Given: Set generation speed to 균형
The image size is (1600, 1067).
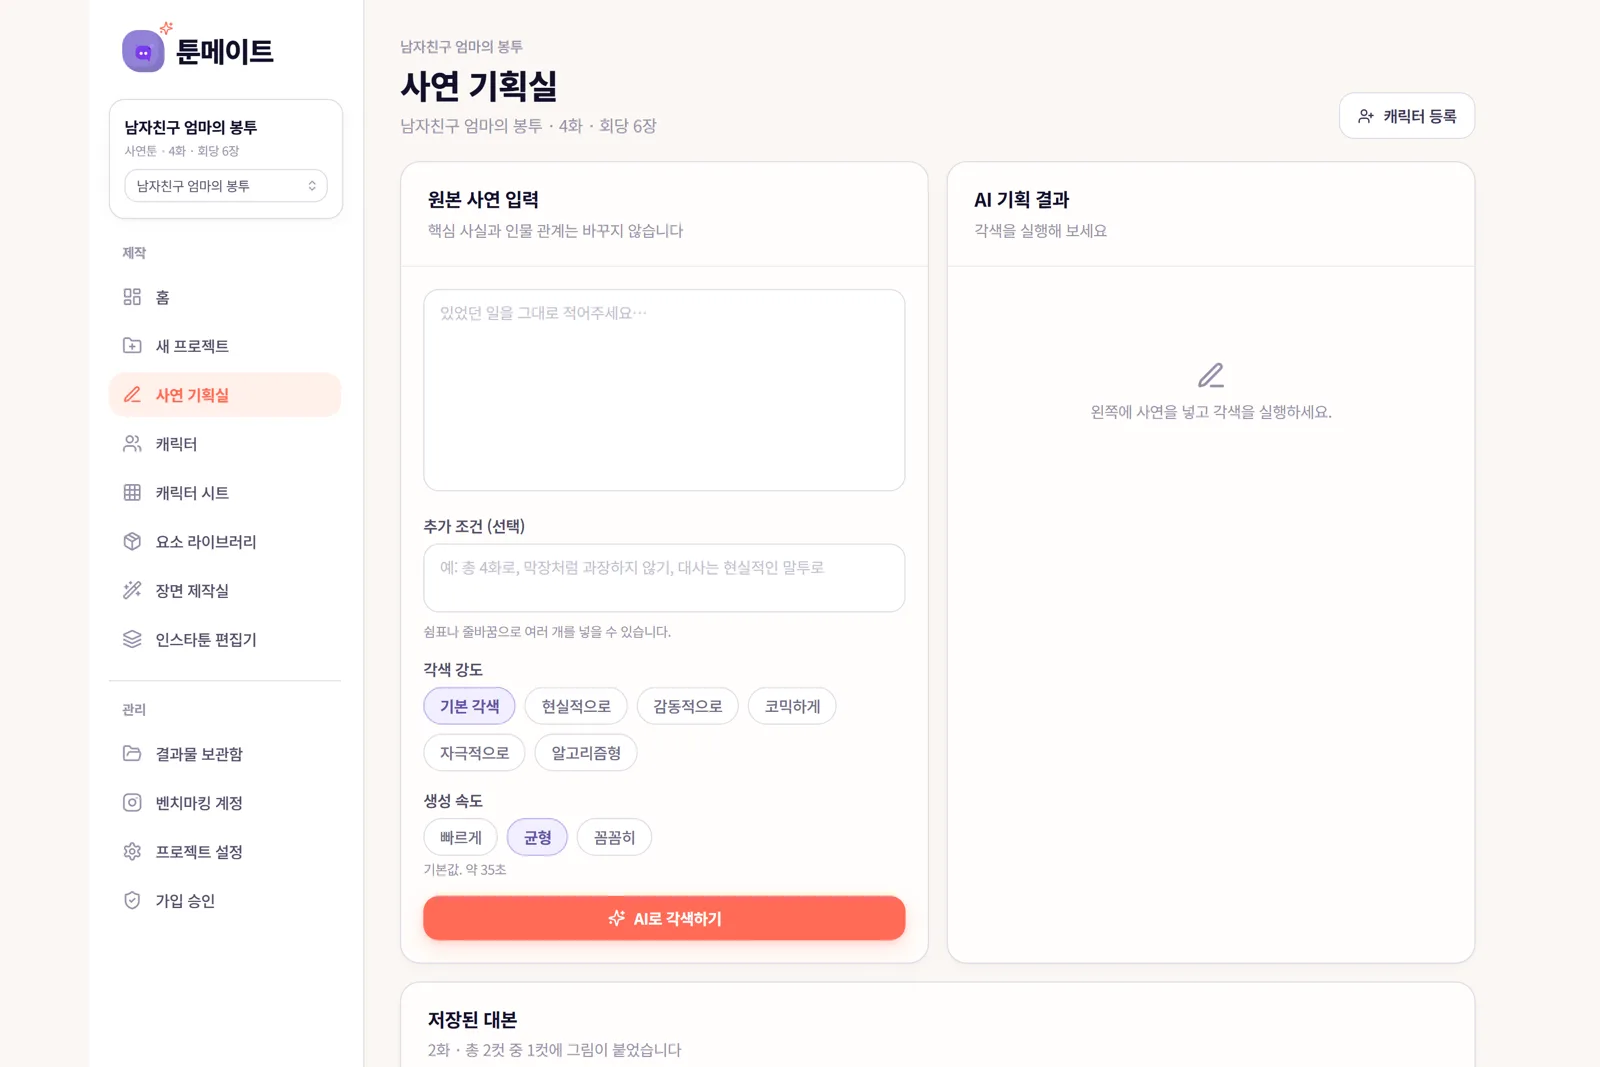Looking at the screenshot, I should click(x=537, y=837).
